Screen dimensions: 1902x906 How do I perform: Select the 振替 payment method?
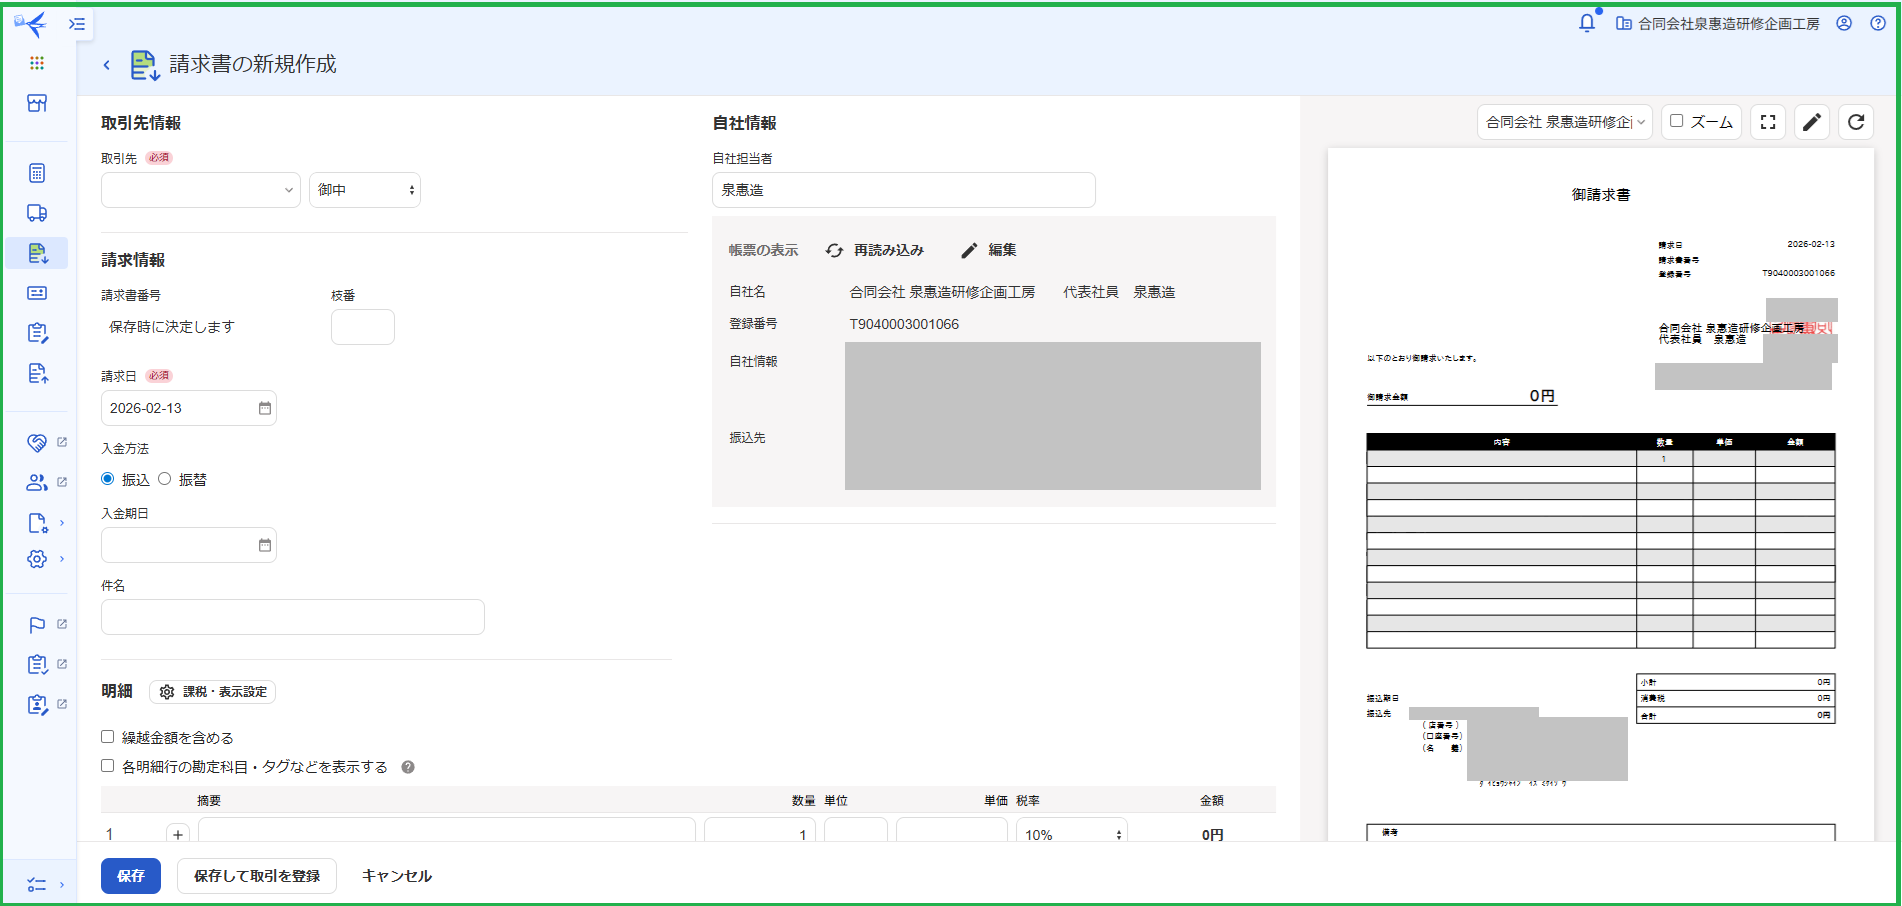point(165,479)
